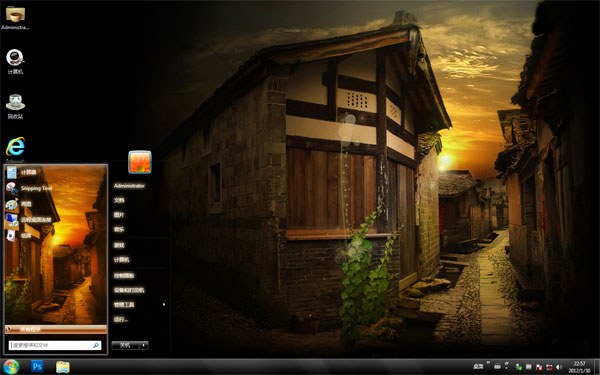This screenshot has height=375, width=600.
Task: Click the green safely remove hardware icon
Action: tap(519, 367)
